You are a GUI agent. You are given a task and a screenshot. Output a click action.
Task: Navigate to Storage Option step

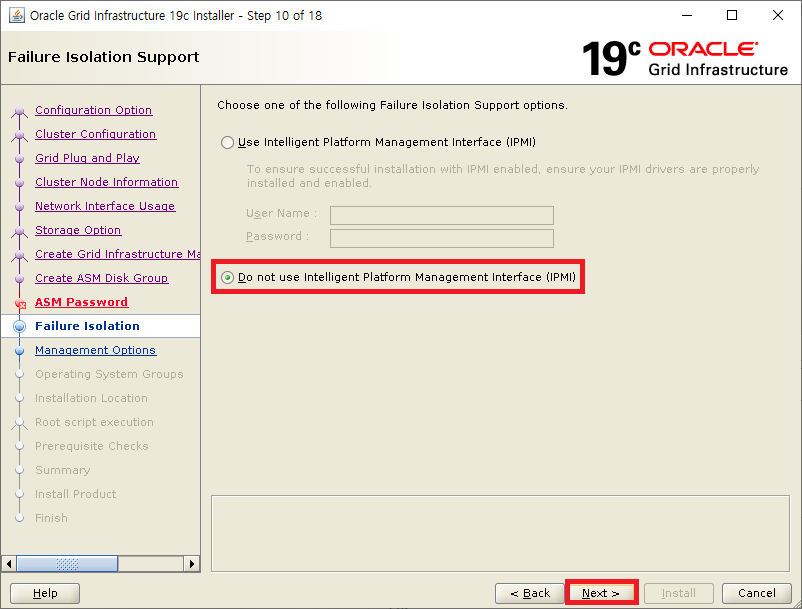tap(78, 230)
